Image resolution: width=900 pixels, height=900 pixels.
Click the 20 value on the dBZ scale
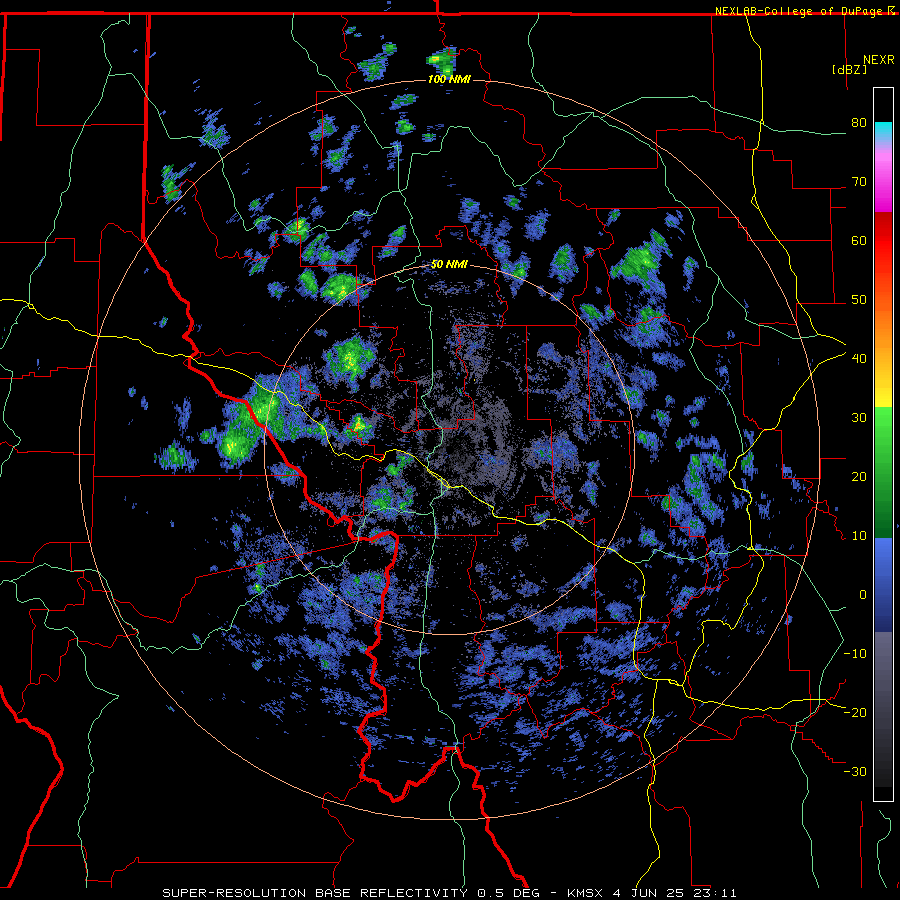coord(859,476)
